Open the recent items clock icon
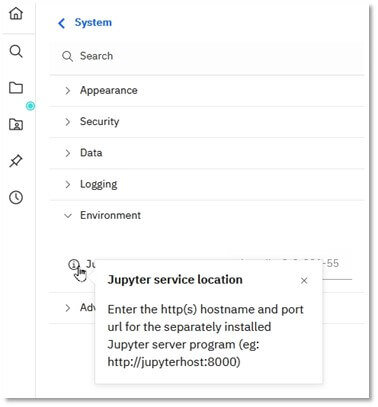This screenshot has height=407, width=378. click(16, 197)
